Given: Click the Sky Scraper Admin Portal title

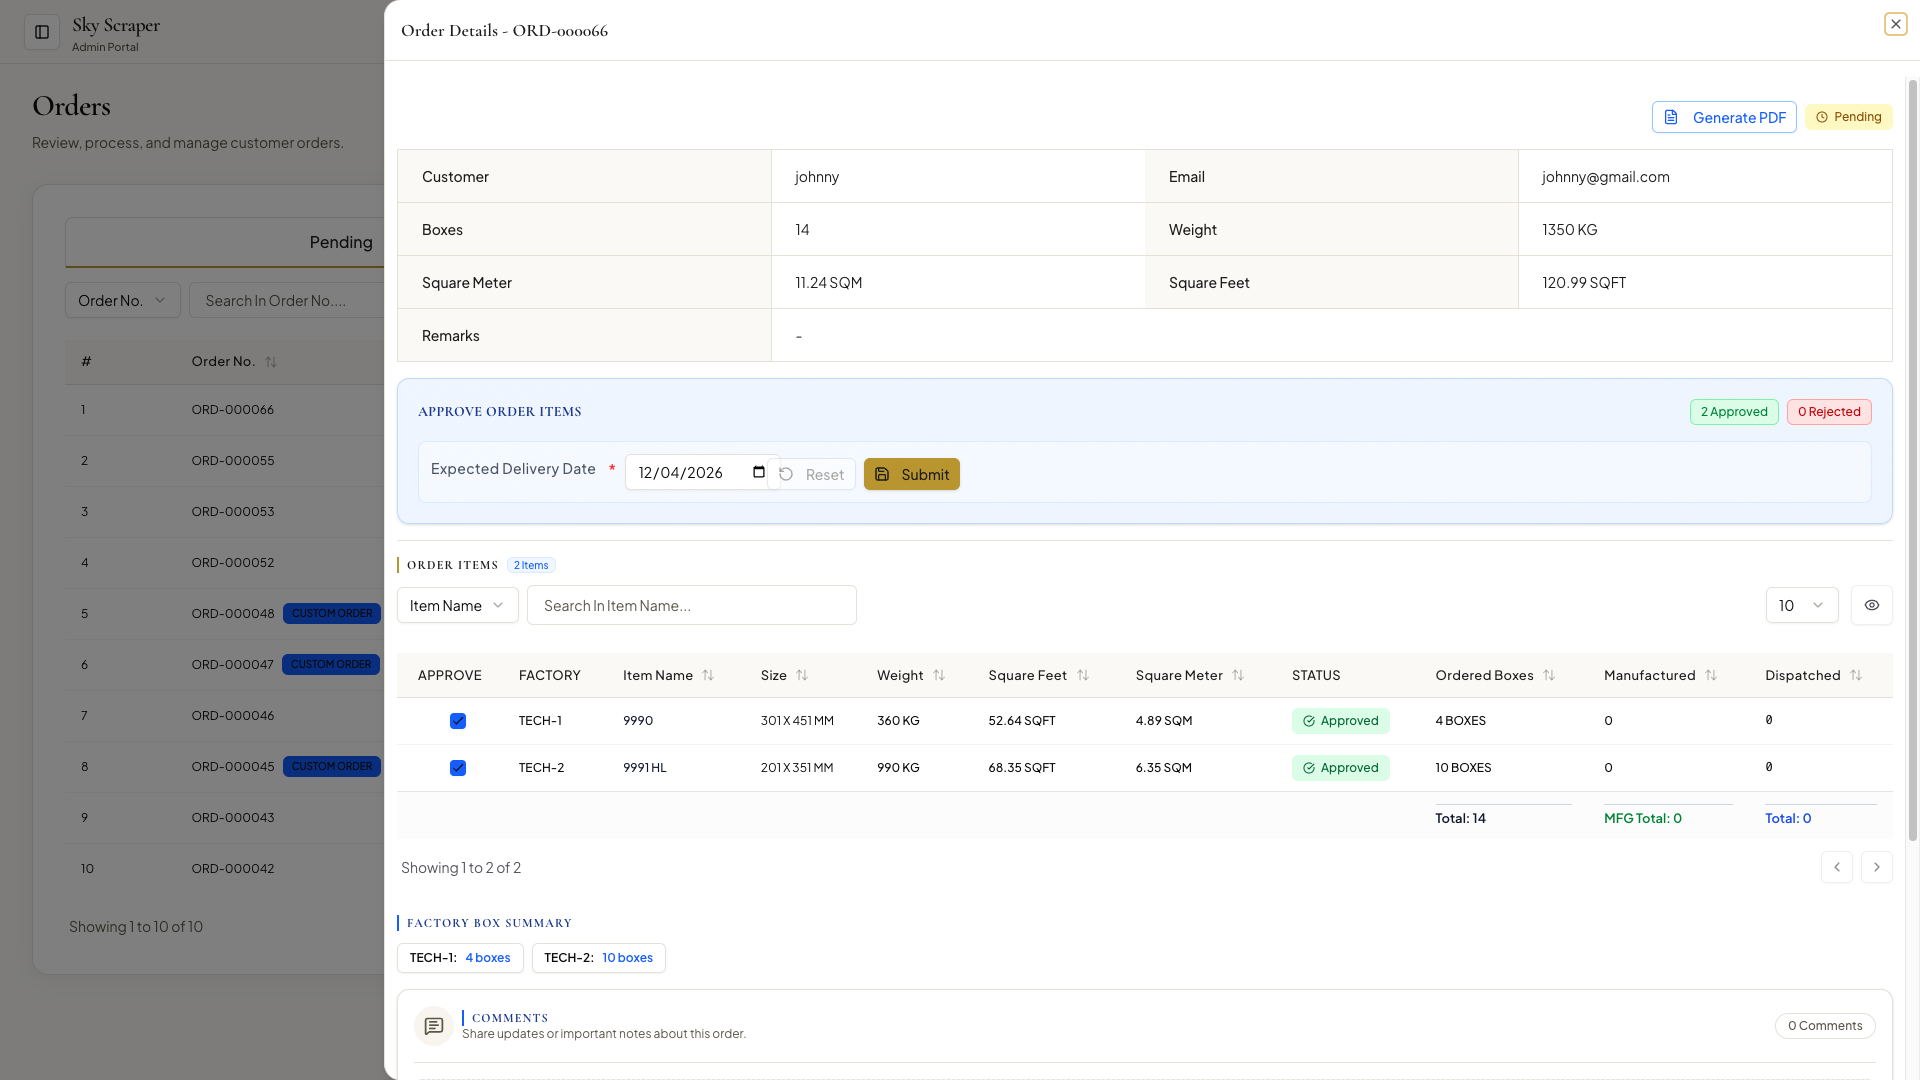Looking at the screenshot, I should tap(116, 33).
